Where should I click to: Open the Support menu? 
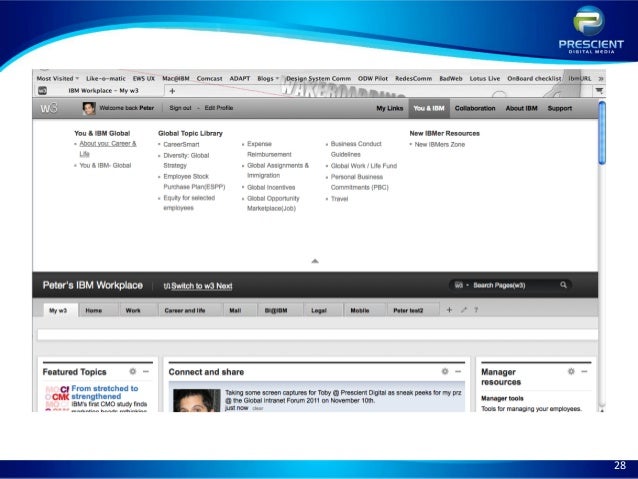point(559,108)
